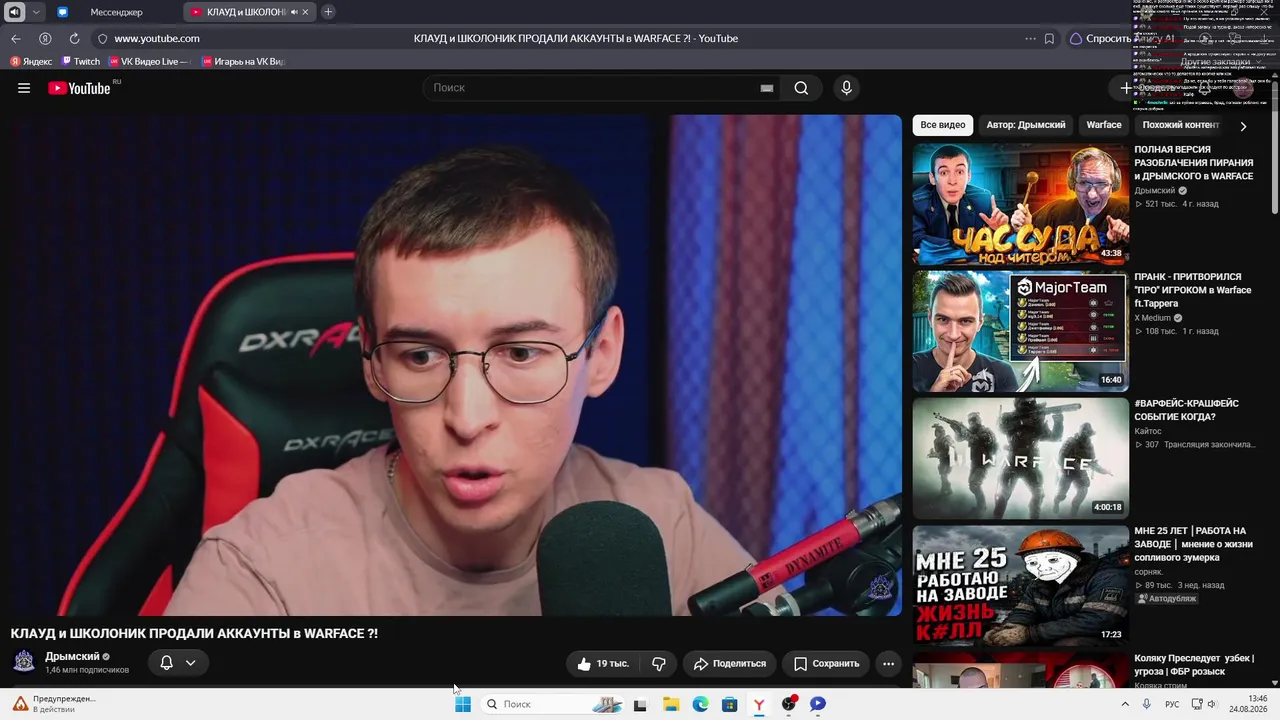Close the КЛАУД и ШКОЛОНИК tab
The width and height of the screenshot is (1280, 720).
306,12
